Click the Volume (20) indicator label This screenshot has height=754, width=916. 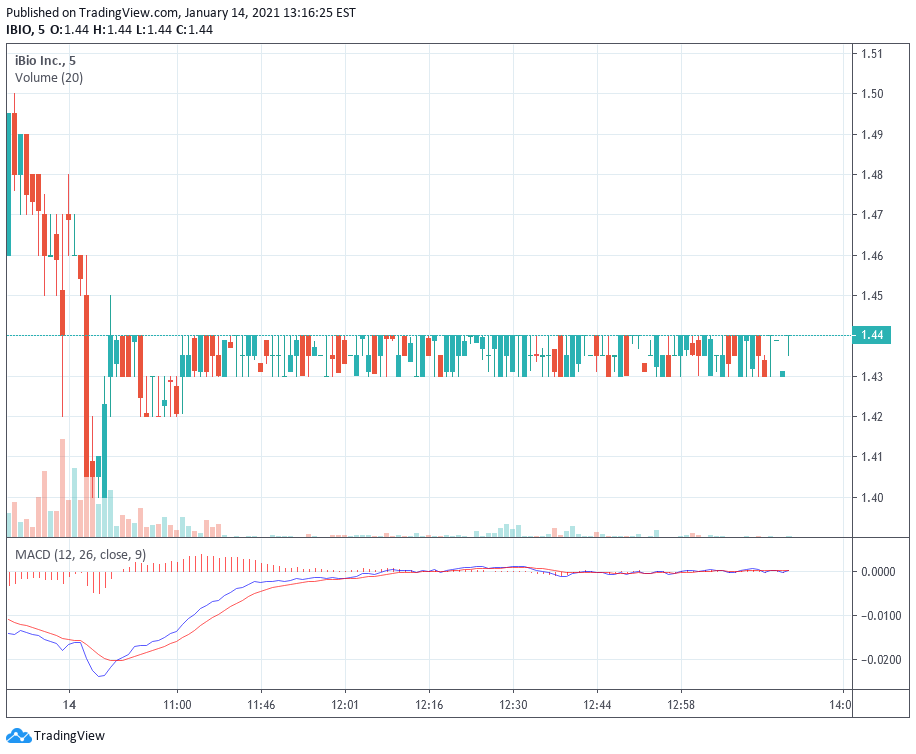[x=49, y=78]
